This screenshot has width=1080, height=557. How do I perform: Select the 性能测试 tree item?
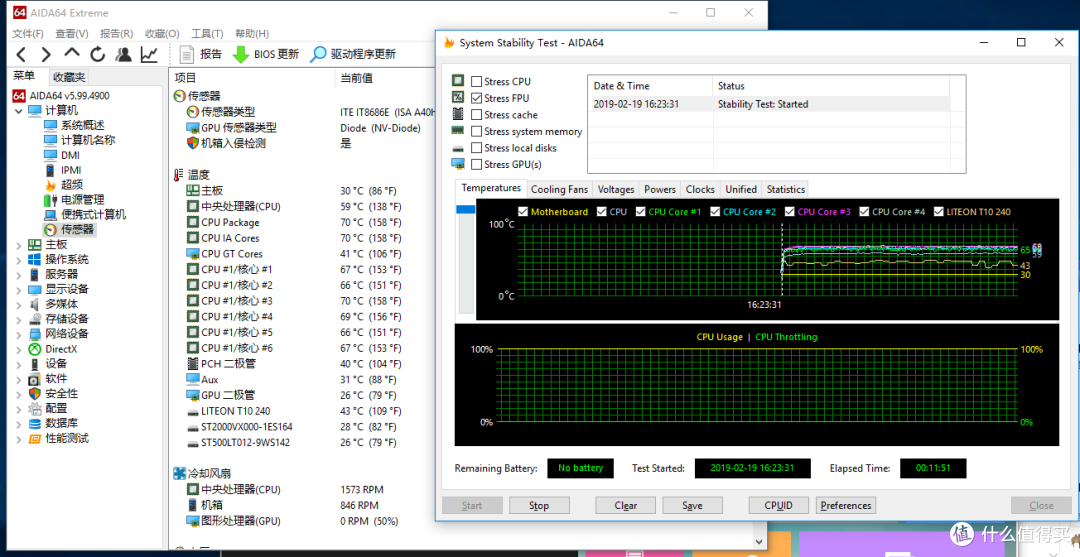click(x=59, y=439)
